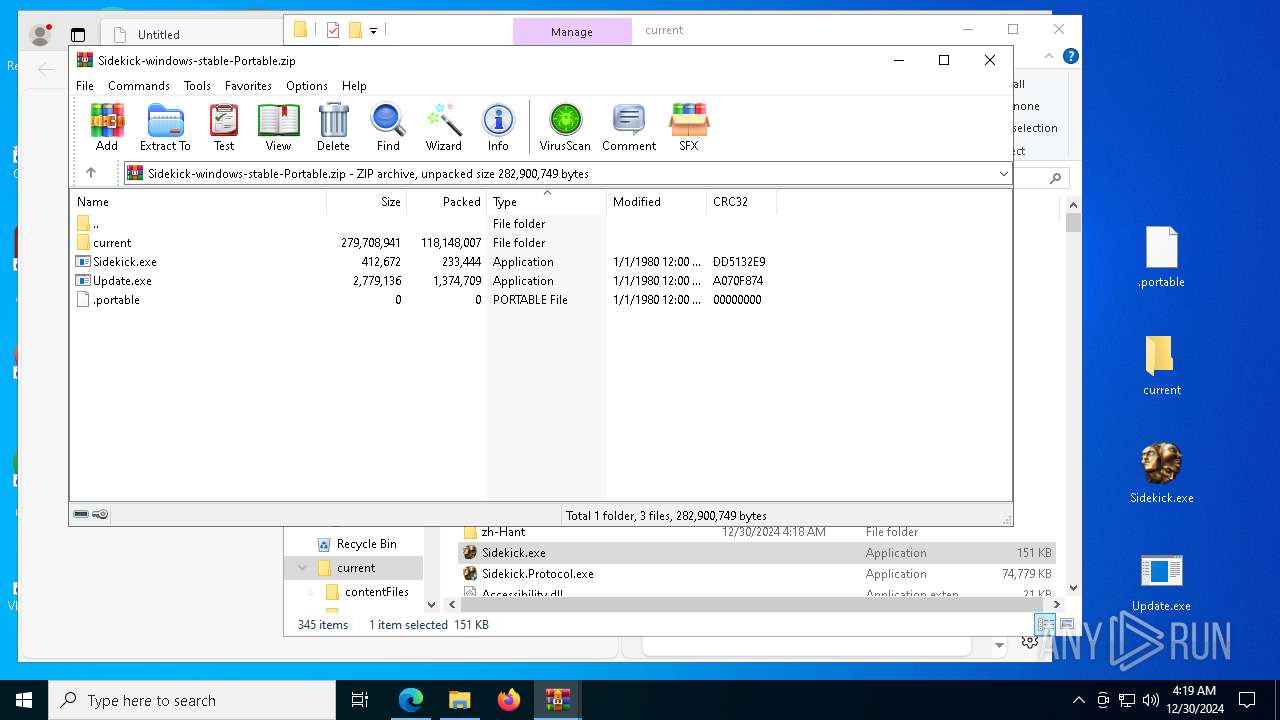Switch Explorer to large icons view
This screenshot has height=720, width=1280.
click(1066, 625)
